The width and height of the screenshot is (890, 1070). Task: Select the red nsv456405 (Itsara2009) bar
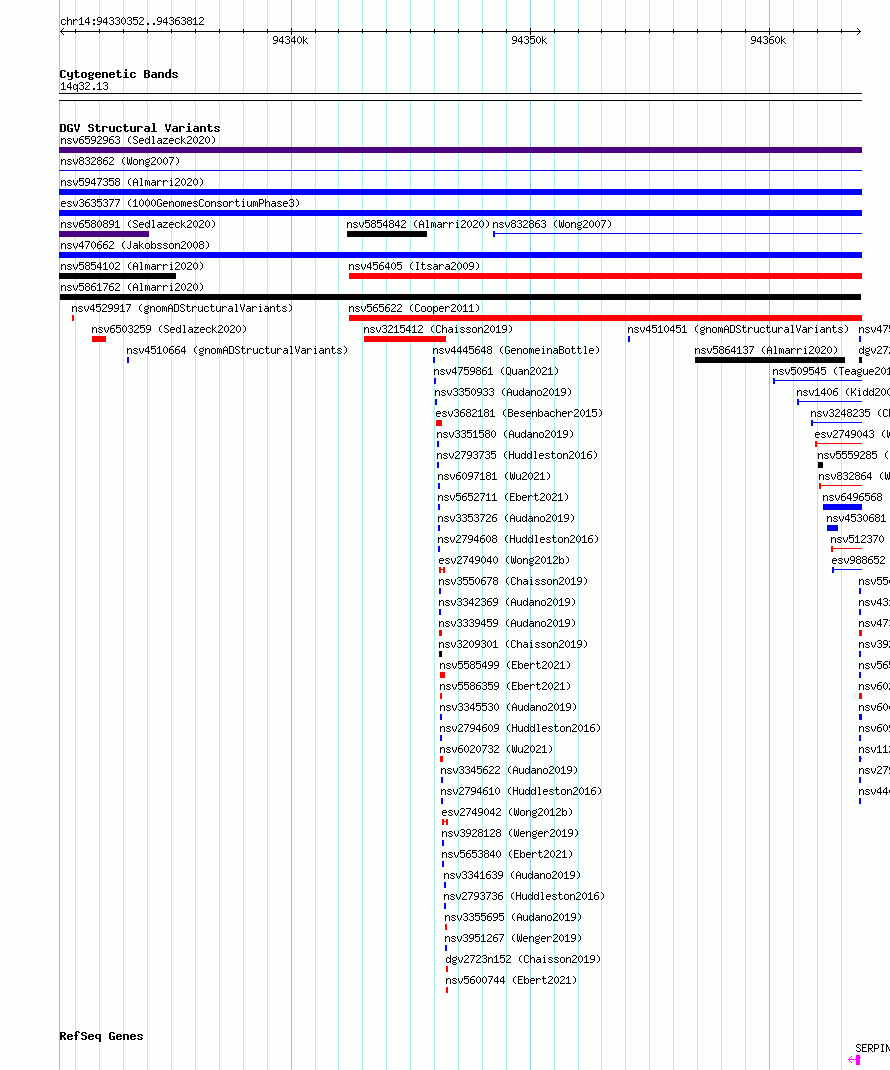(x=605, y=276)
